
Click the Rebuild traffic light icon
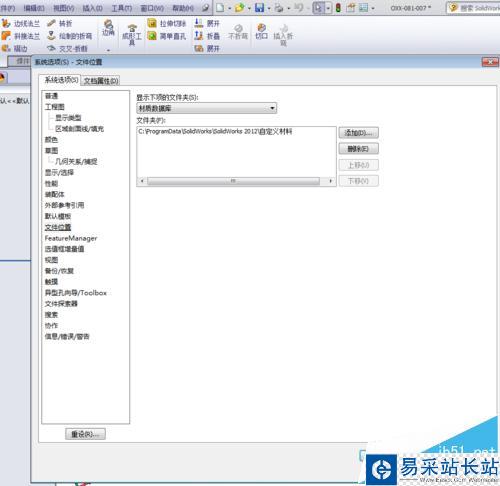(x=338, y=7)
